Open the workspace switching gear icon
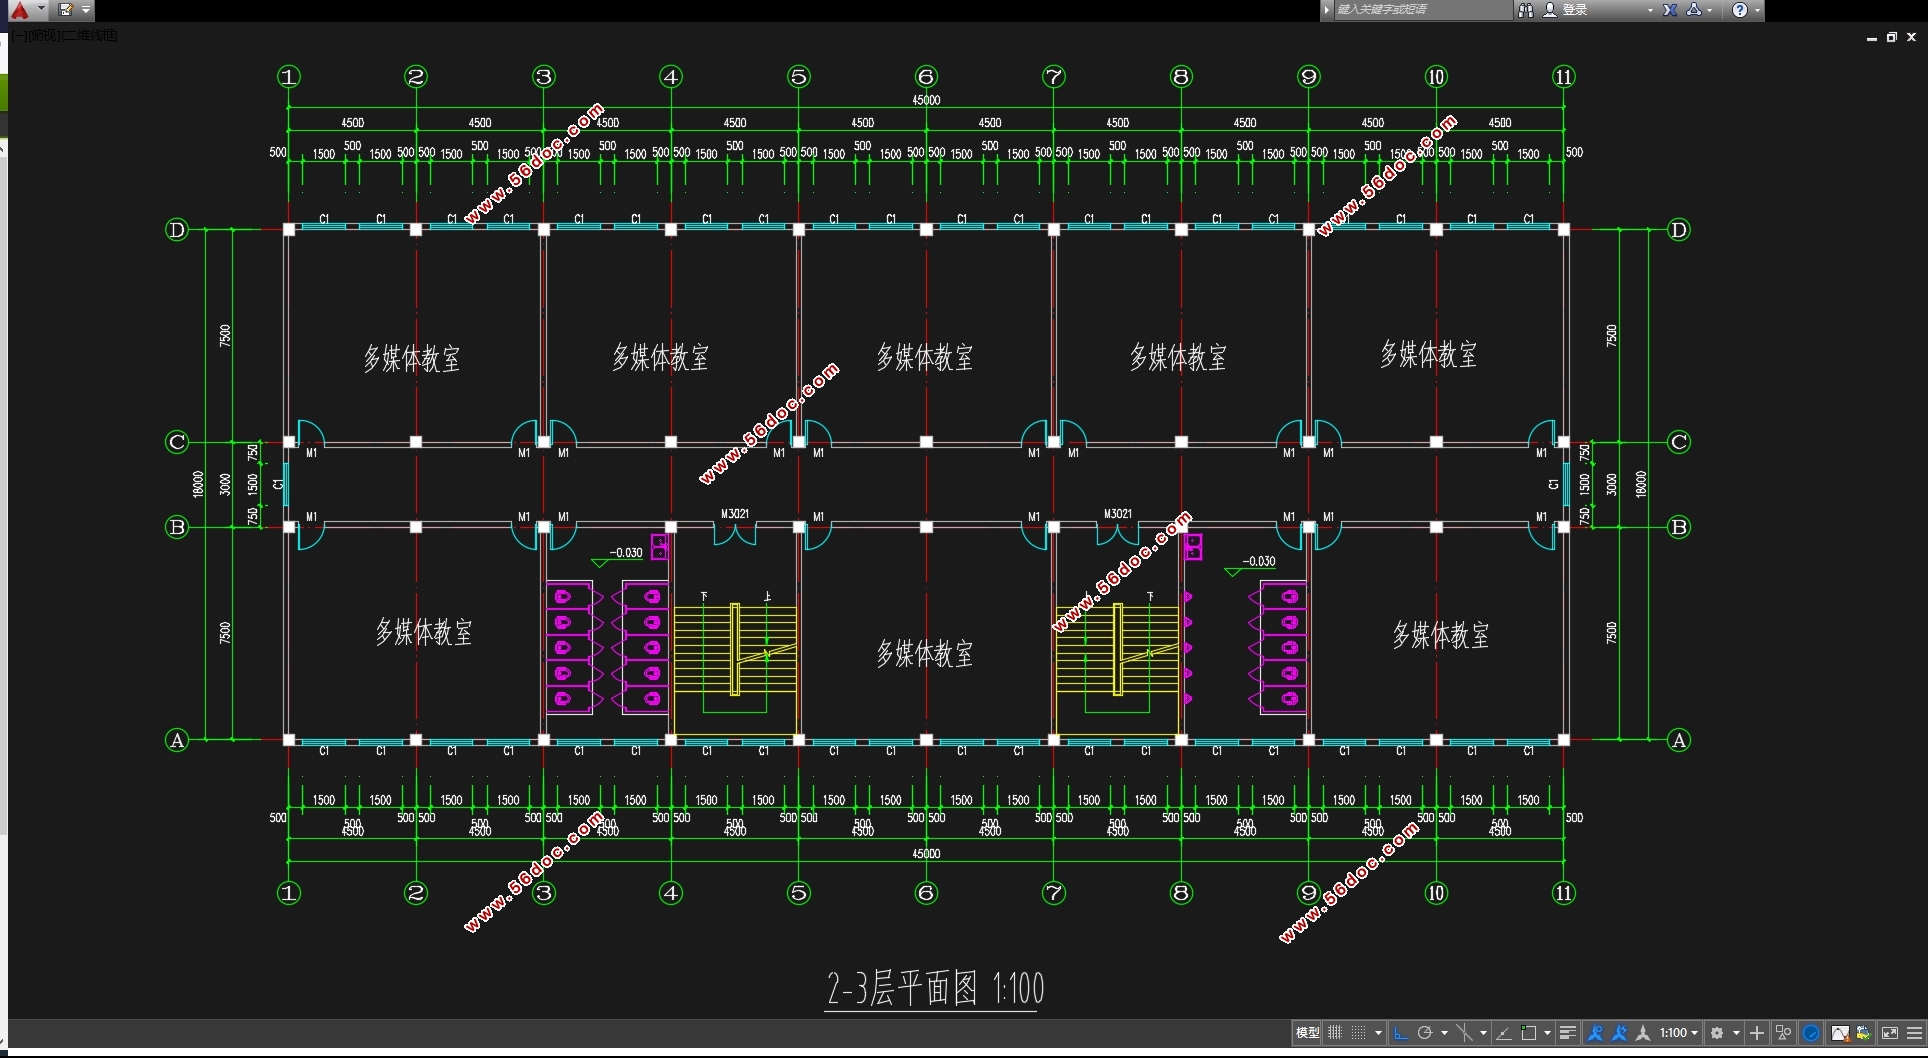This screenshot has width=1928, height=1058. (x=1717, y=1033)
